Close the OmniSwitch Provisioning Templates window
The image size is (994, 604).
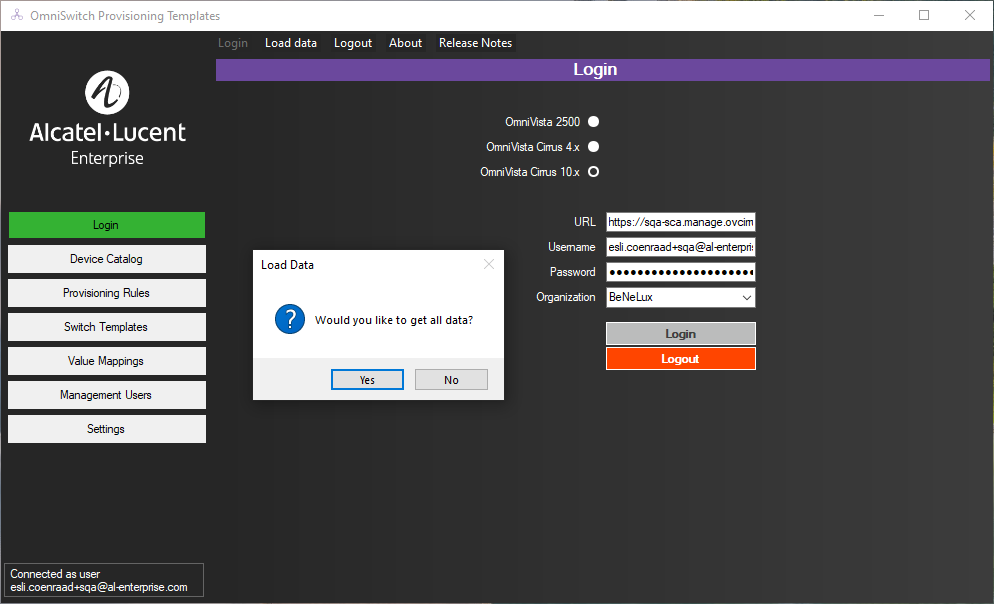coord(969,15)
